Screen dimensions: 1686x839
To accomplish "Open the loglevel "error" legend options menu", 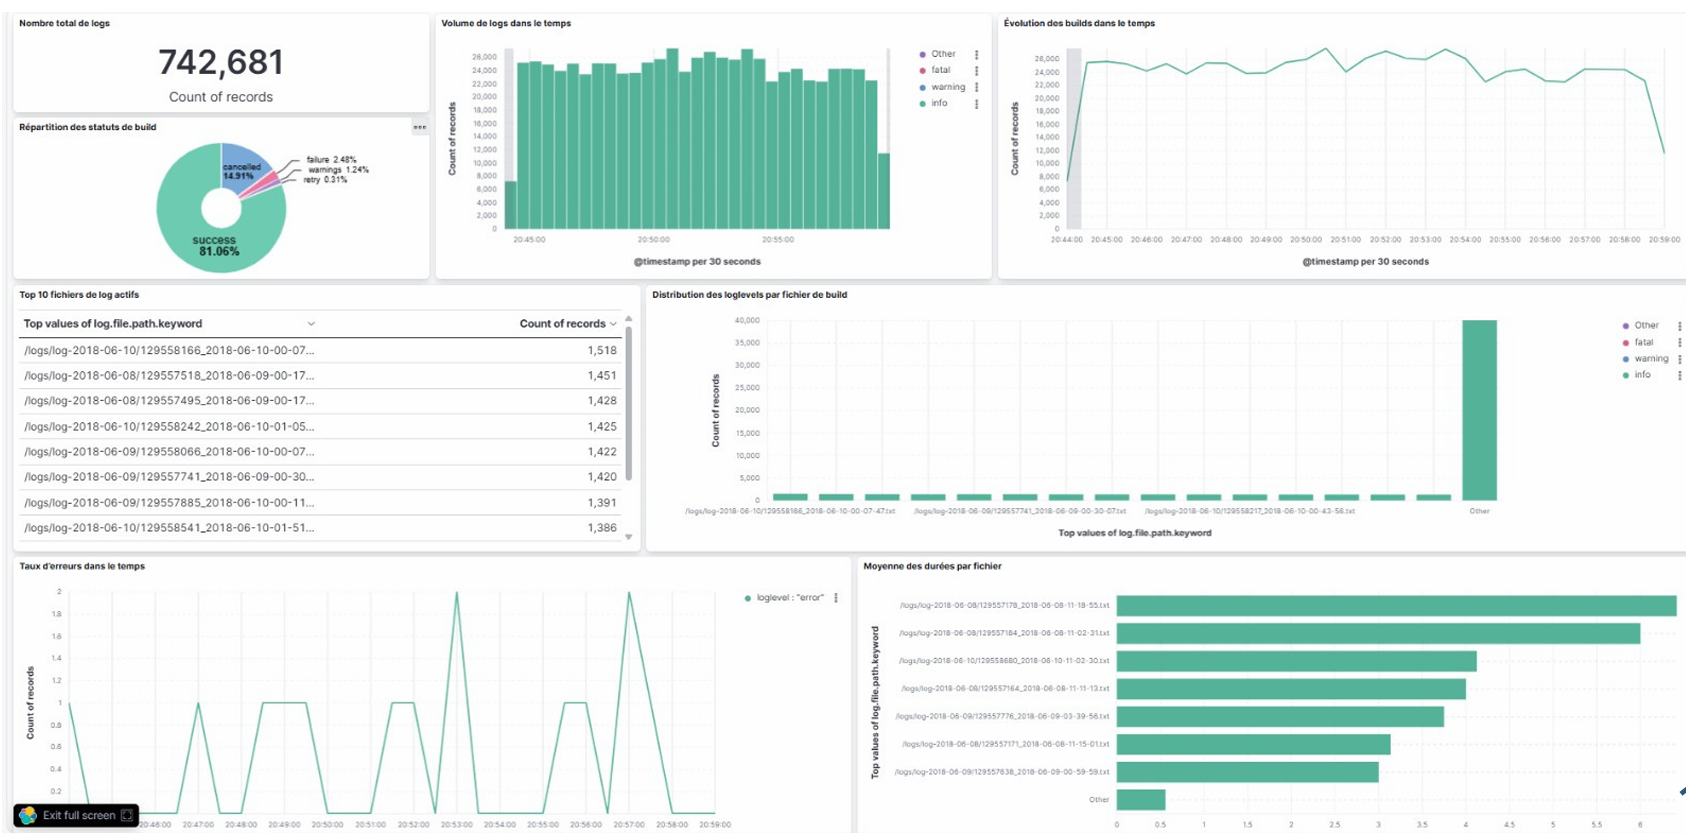I will tap(836, 598).
